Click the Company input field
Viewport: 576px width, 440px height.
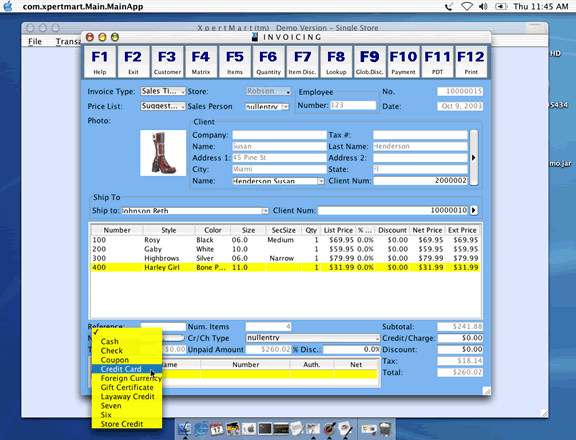click(x=279, y=135)
